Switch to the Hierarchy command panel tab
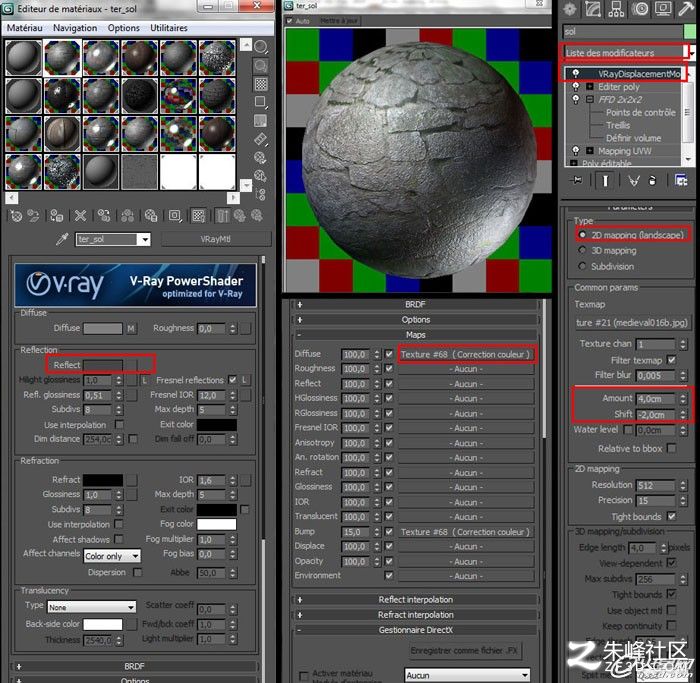This screenshot has width=700, height=683. coord(616,9)
